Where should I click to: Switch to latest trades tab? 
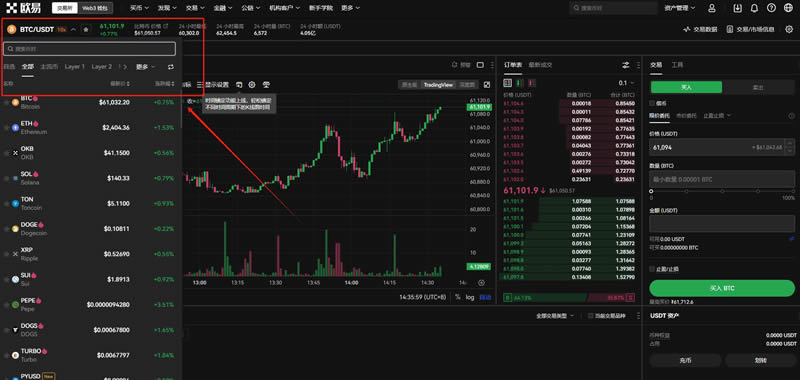tap(540, 65)
